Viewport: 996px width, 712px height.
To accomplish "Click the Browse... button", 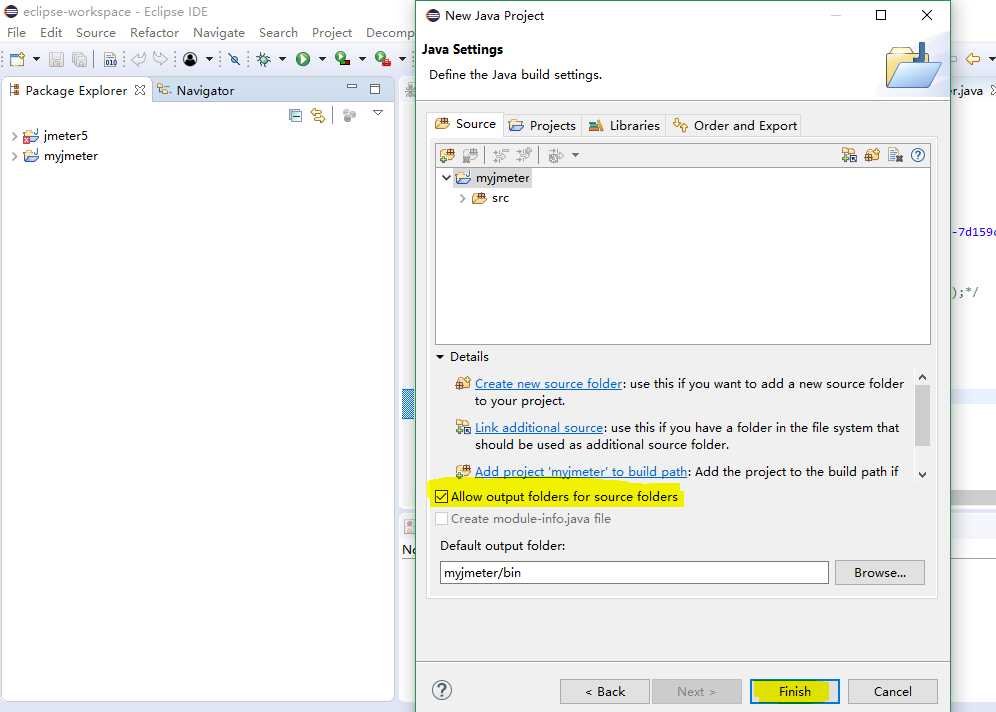I will (880, 572).
